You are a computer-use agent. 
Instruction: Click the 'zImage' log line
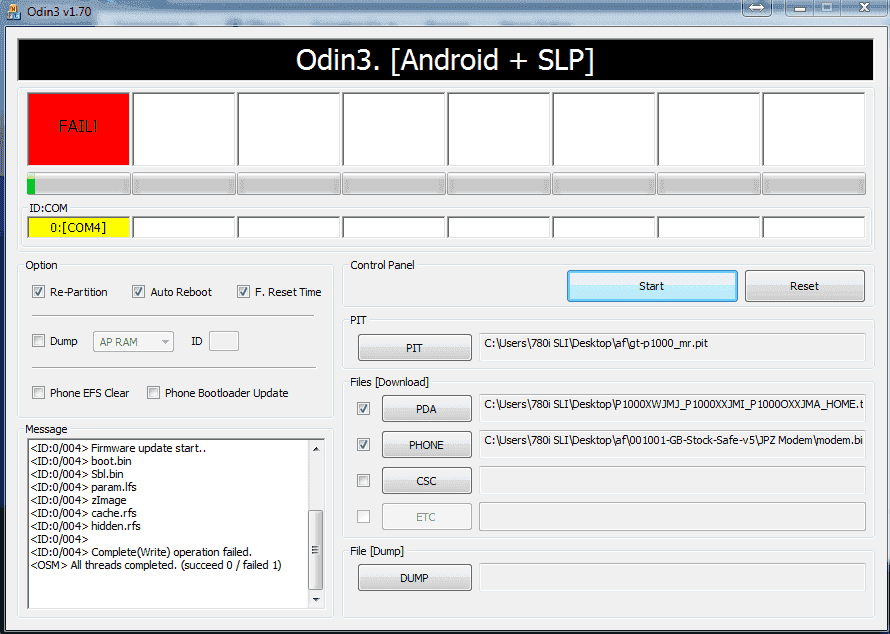coord(78,500)
